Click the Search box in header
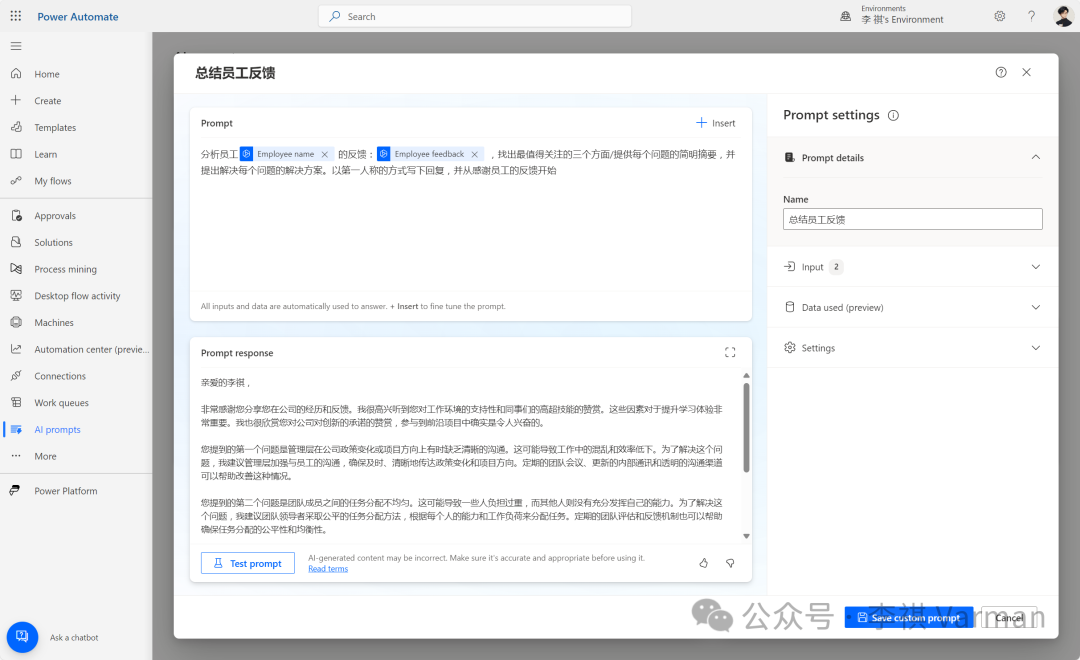This screenshot has width=1080, height=660. click(475, 16)
